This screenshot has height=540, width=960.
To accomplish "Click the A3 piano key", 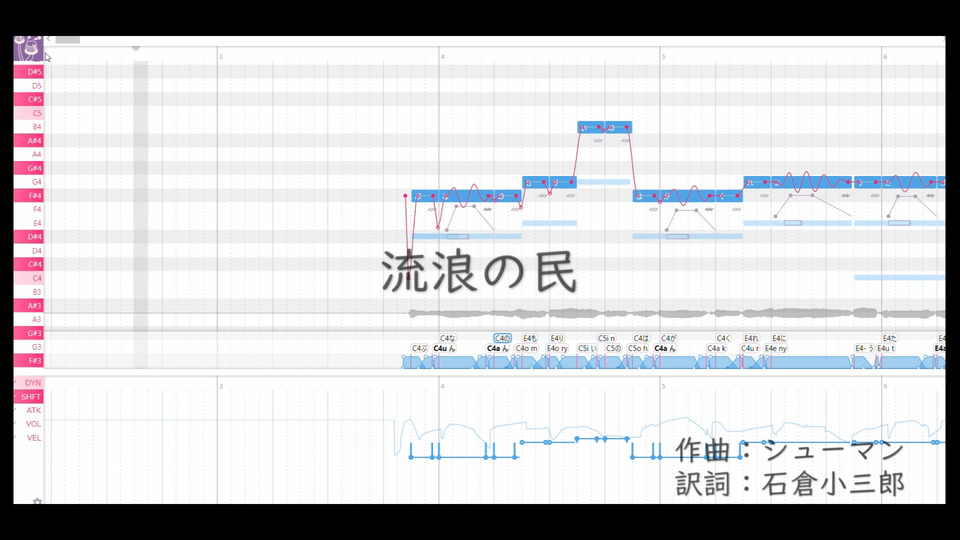I will tap(29, 319).
